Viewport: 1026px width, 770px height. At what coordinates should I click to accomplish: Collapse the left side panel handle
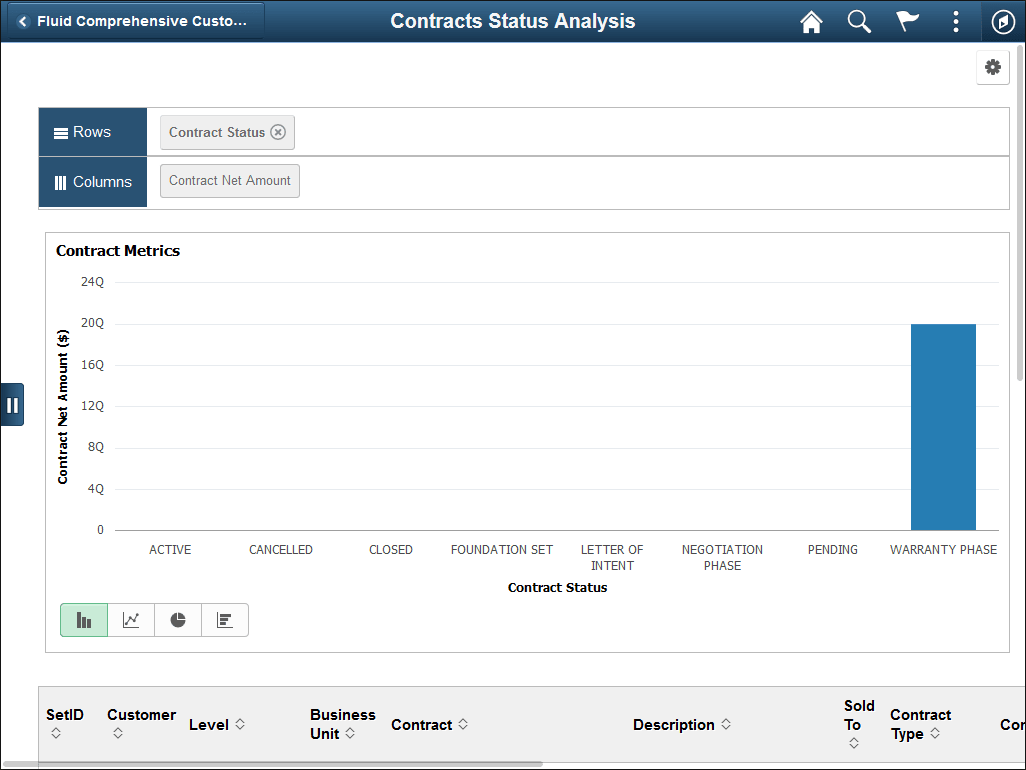(13, 404)
